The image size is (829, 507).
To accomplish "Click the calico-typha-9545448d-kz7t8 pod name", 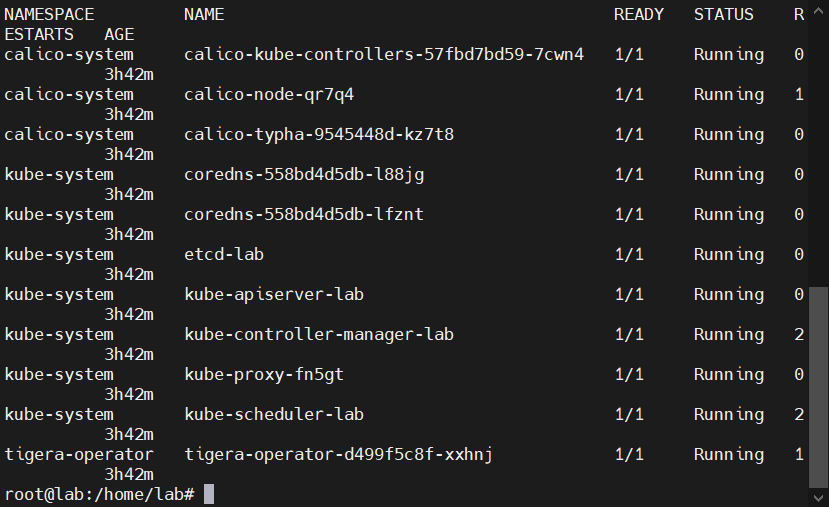I will (x=319, y=134).
